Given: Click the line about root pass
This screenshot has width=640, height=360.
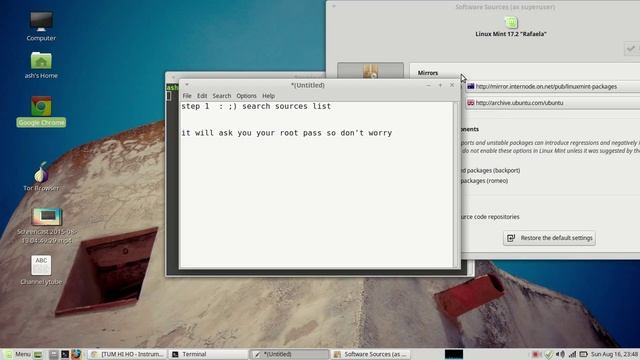Looking at the screenshot, I should pyautogui.click(x=287, y=133).
